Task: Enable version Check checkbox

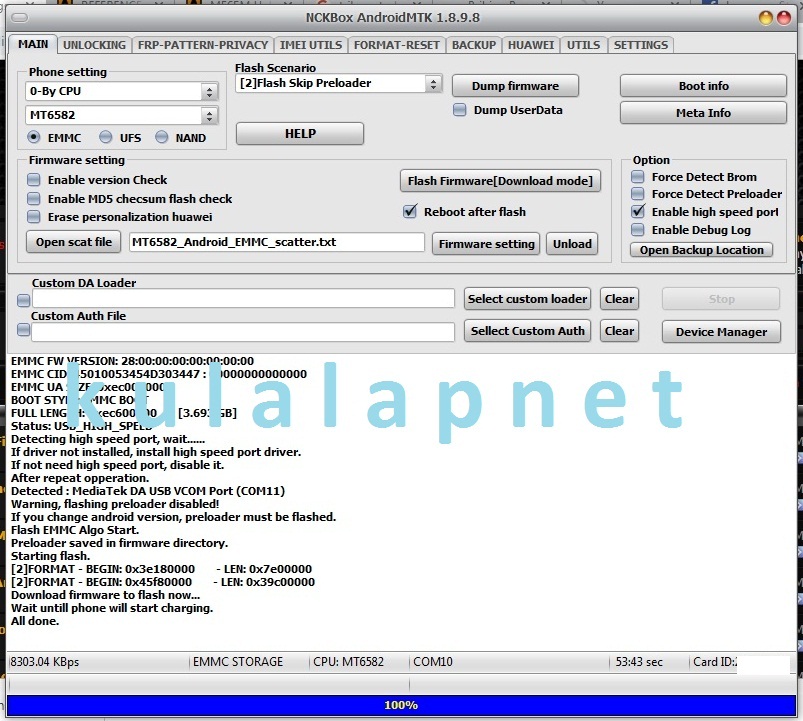Action: click(34, 180)
